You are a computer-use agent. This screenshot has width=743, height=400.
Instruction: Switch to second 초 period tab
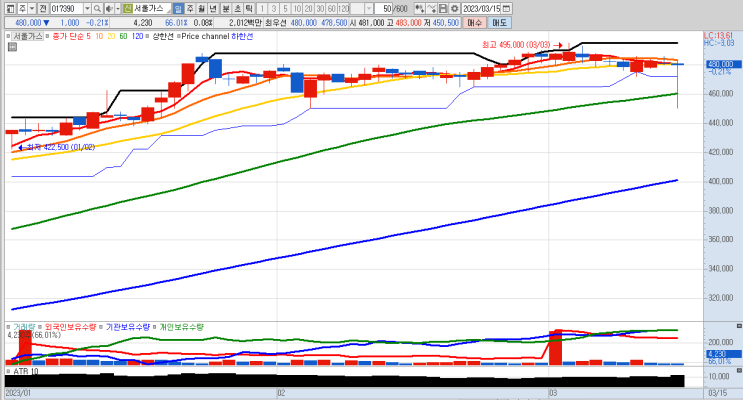tap(237, 9)
